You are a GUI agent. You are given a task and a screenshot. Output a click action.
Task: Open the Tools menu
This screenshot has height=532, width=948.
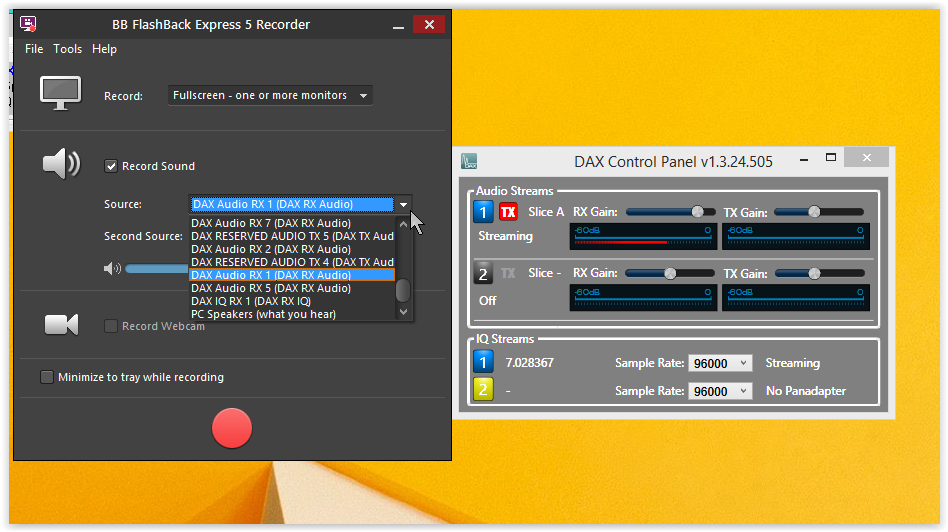(x=67, y=49)
